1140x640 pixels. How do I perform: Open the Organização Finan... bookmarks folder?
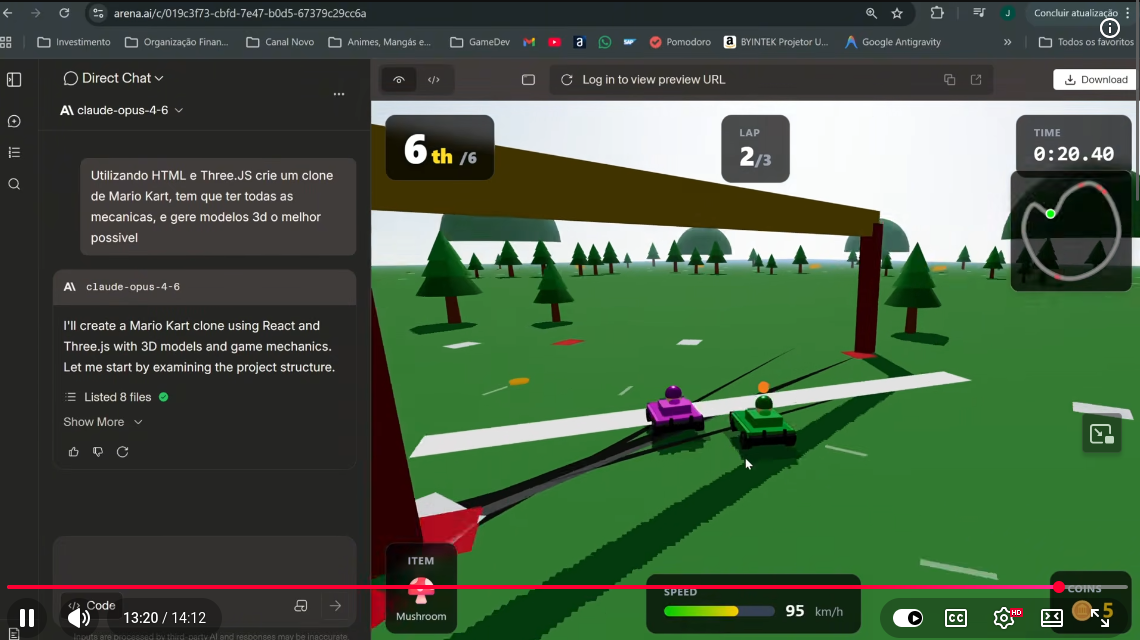(x=177, y=42)
